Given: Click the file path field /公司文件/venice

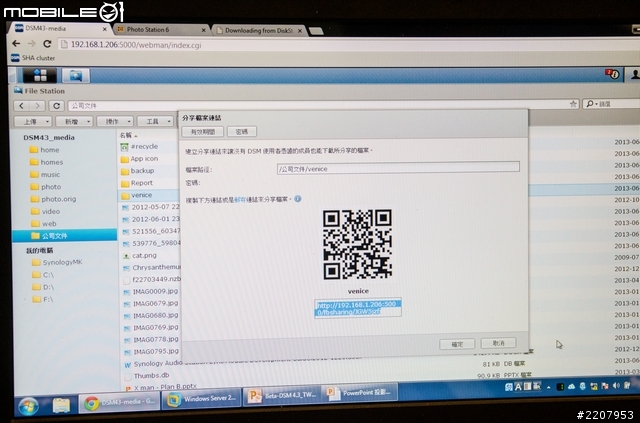Looking at the screenshot, I should click(x=398, y=167).
